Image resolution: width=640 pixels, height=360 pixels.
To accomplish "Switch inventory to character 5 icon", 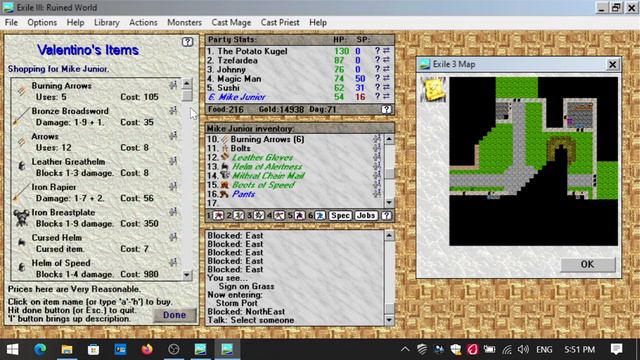I will 300,216.
